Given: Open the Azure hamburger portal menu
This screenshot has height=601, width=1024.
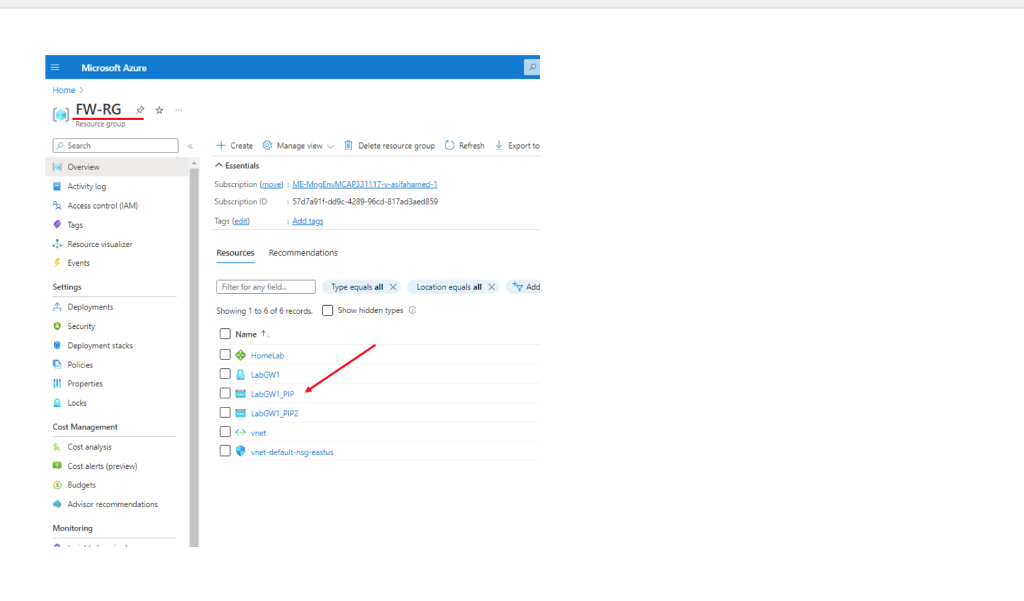Looking at the screenshot, I should click(55, 67).
